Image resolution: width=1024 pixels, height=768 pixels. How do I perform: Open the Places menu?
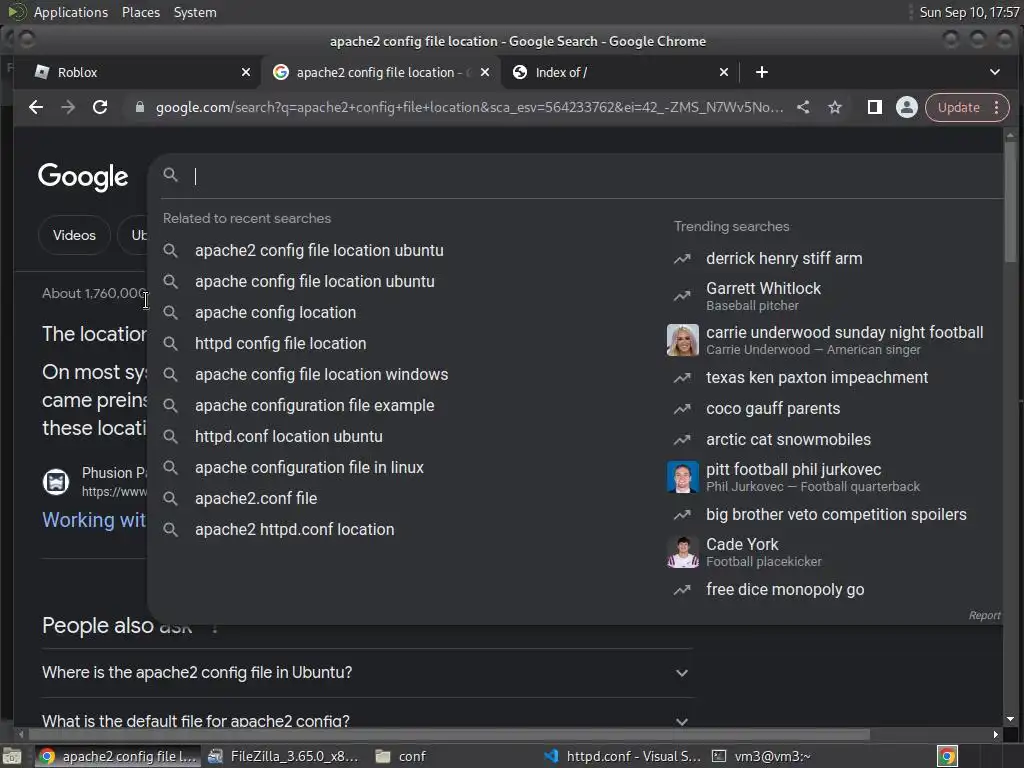[x=140, y=12]
